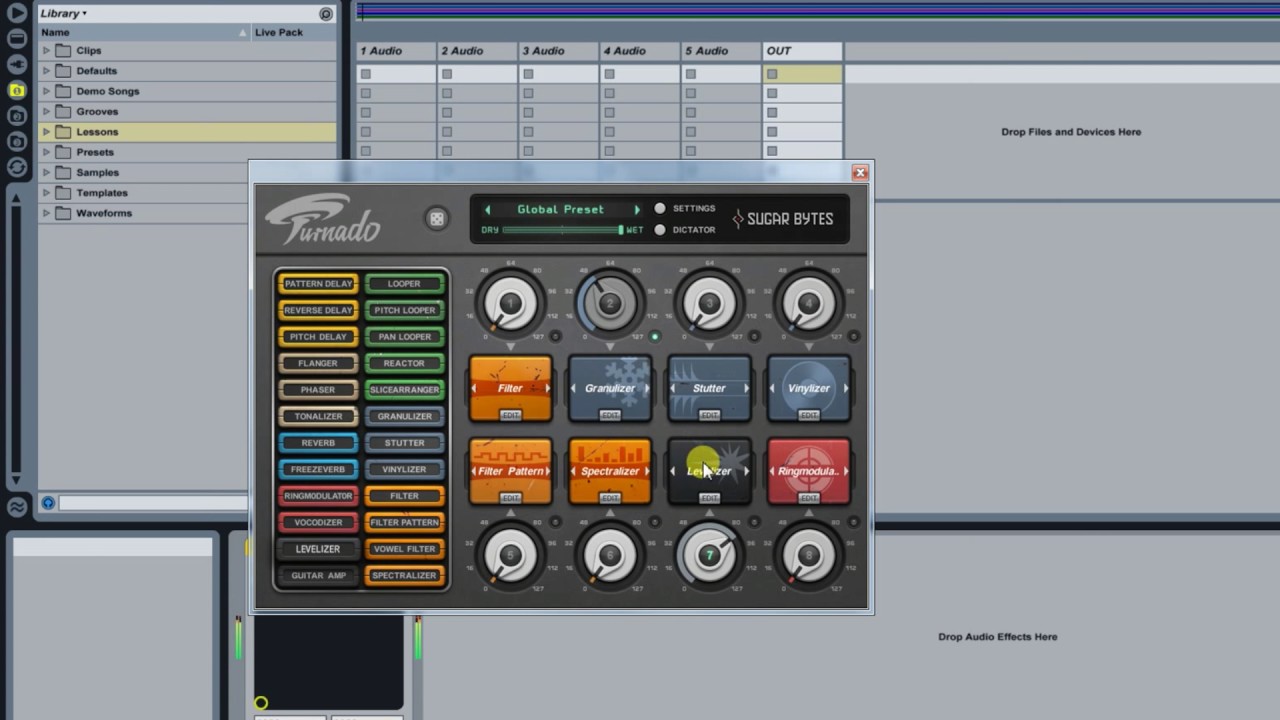Click Turnado knob 7
Viewport: 1280px width, 720px height.
coord(709,555)
